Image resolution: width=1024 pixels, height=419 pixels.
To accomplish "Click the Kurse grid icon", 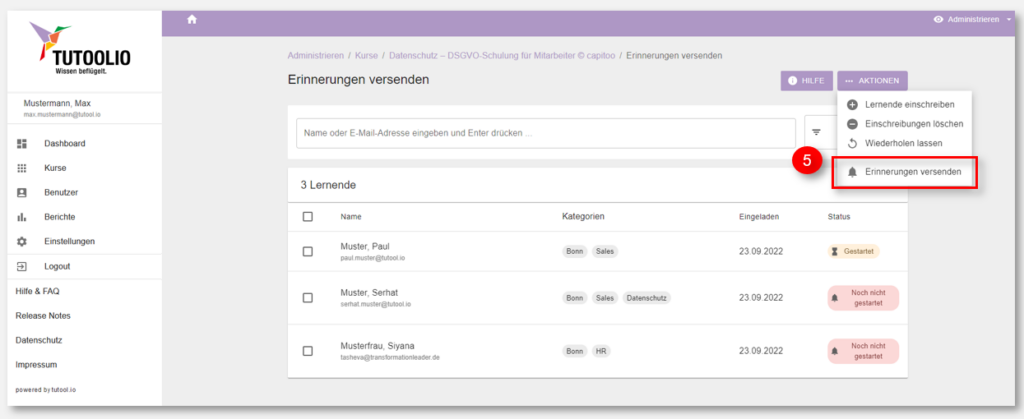I will point(22,168).
